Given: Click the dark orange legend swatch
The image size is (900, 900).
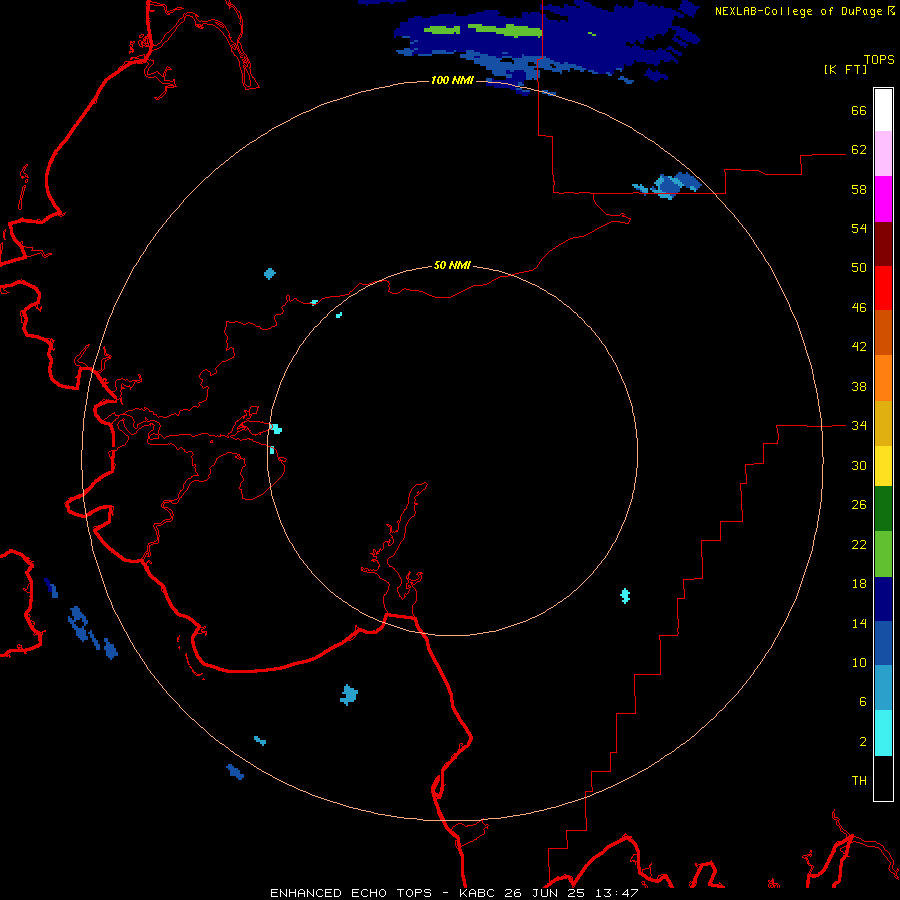Looking at the screenshot, I should [883, 332].
